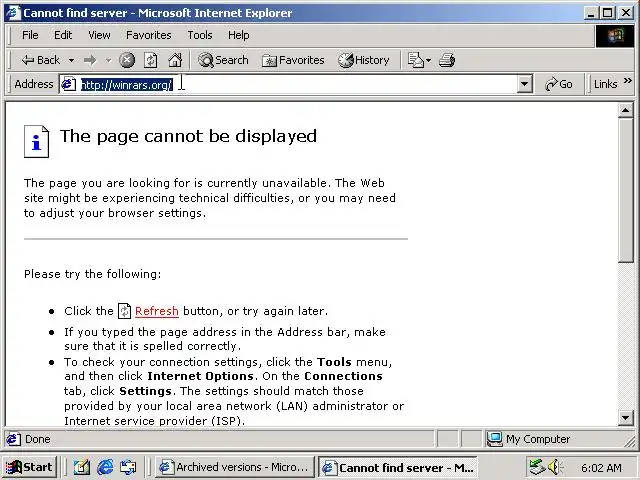Click the Start button
Viewport: 640px width, 480px height.
point(29,467)
